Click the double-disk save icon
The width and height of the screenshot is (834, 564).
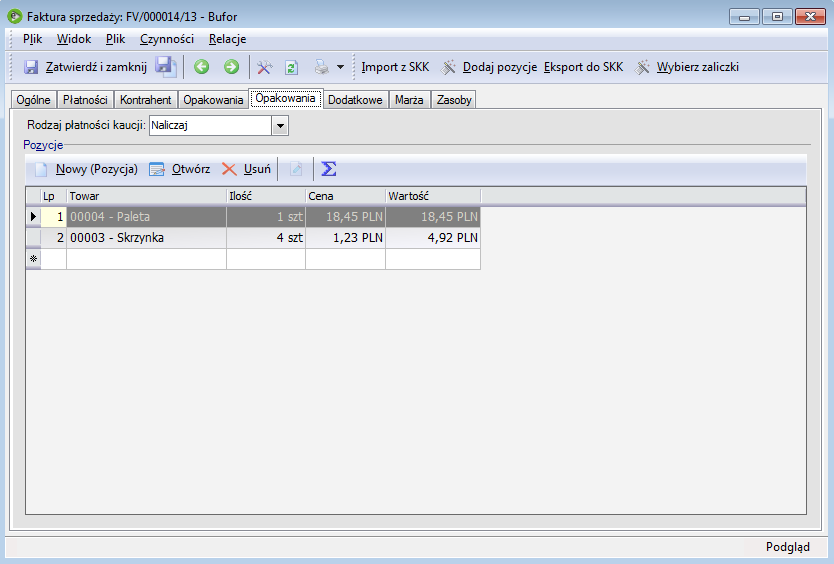point(166,67)
